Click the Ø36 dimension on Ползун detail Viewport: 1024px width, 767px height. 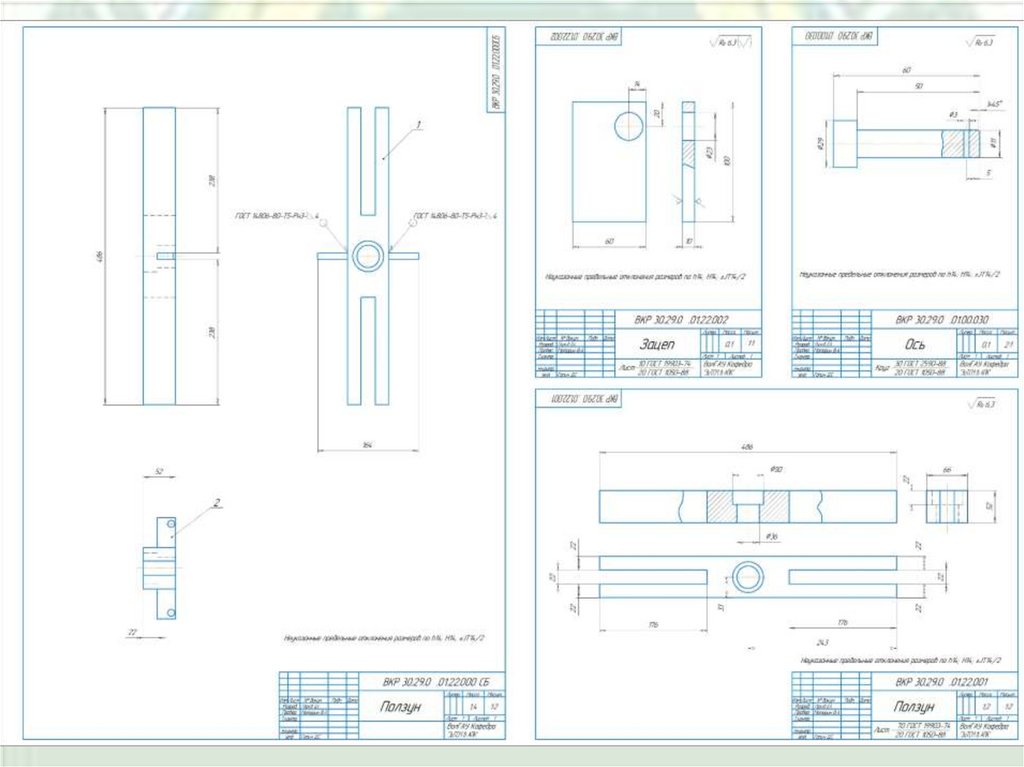[771, 536]
